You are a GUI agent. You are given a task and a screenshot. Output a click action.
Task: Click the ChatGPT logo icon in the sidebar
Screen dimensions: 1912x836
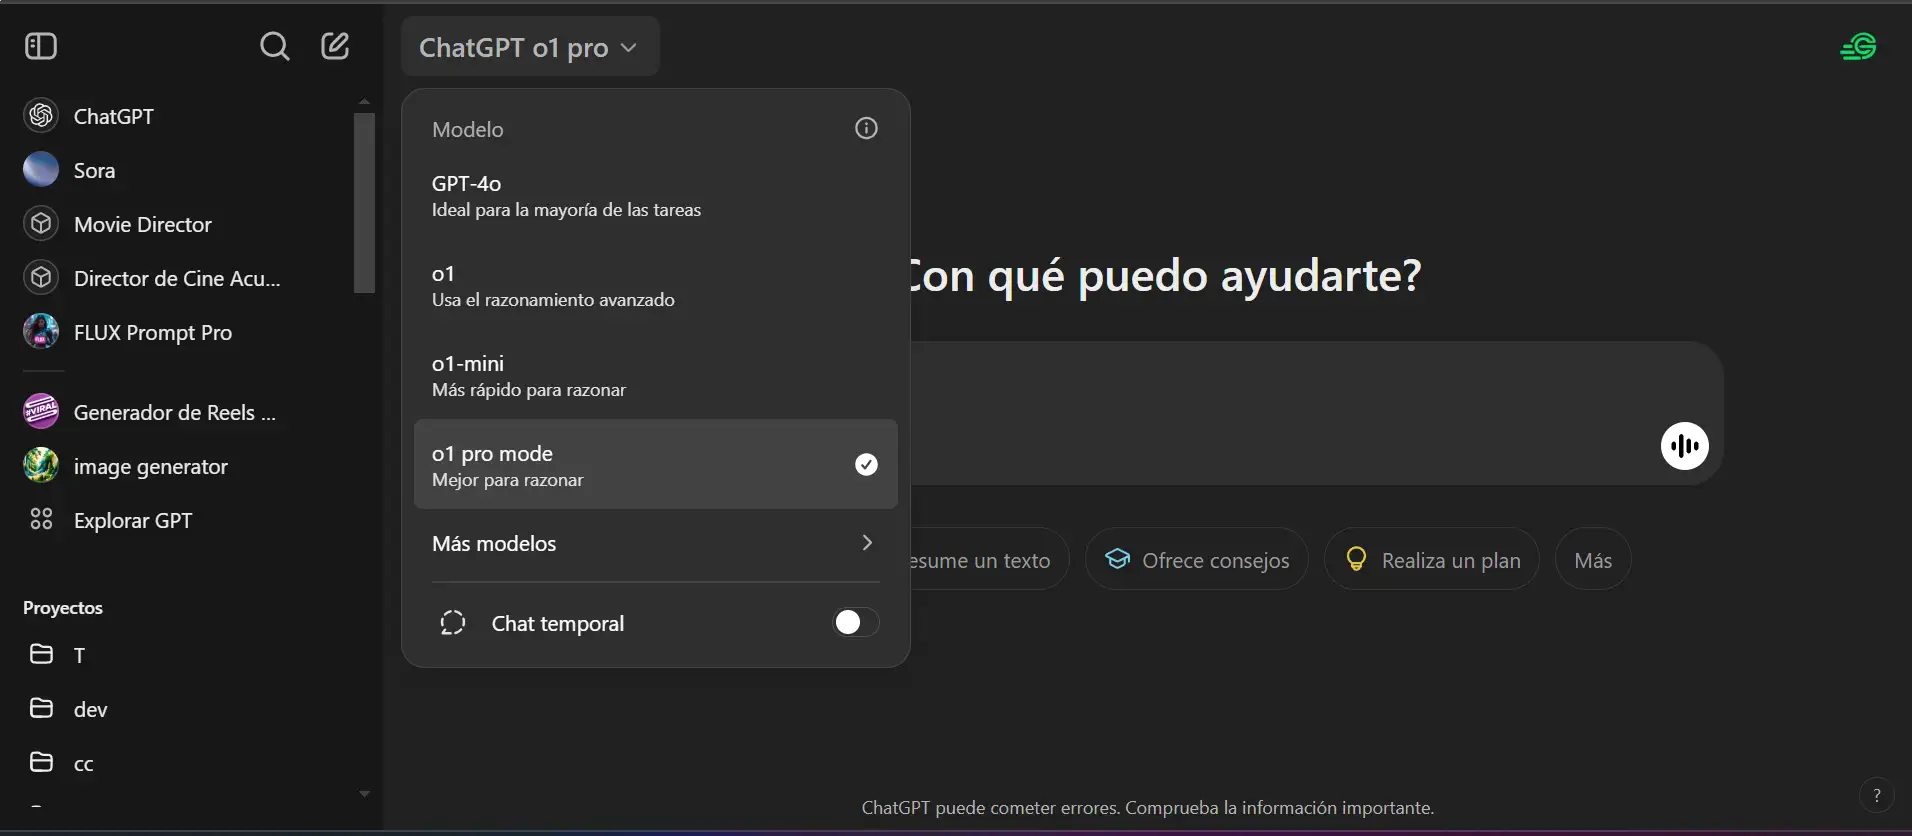click(41, 116)
